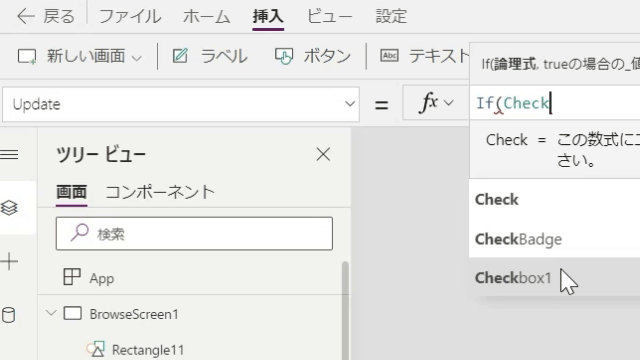Click the fx formula icon
Screen dimensions: 640x360
tap(428, 102)
